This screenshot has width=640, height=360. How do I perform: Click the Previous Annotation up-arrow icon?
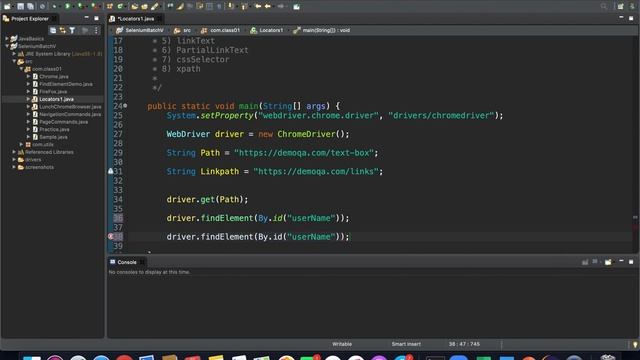(x=244, y=6)
